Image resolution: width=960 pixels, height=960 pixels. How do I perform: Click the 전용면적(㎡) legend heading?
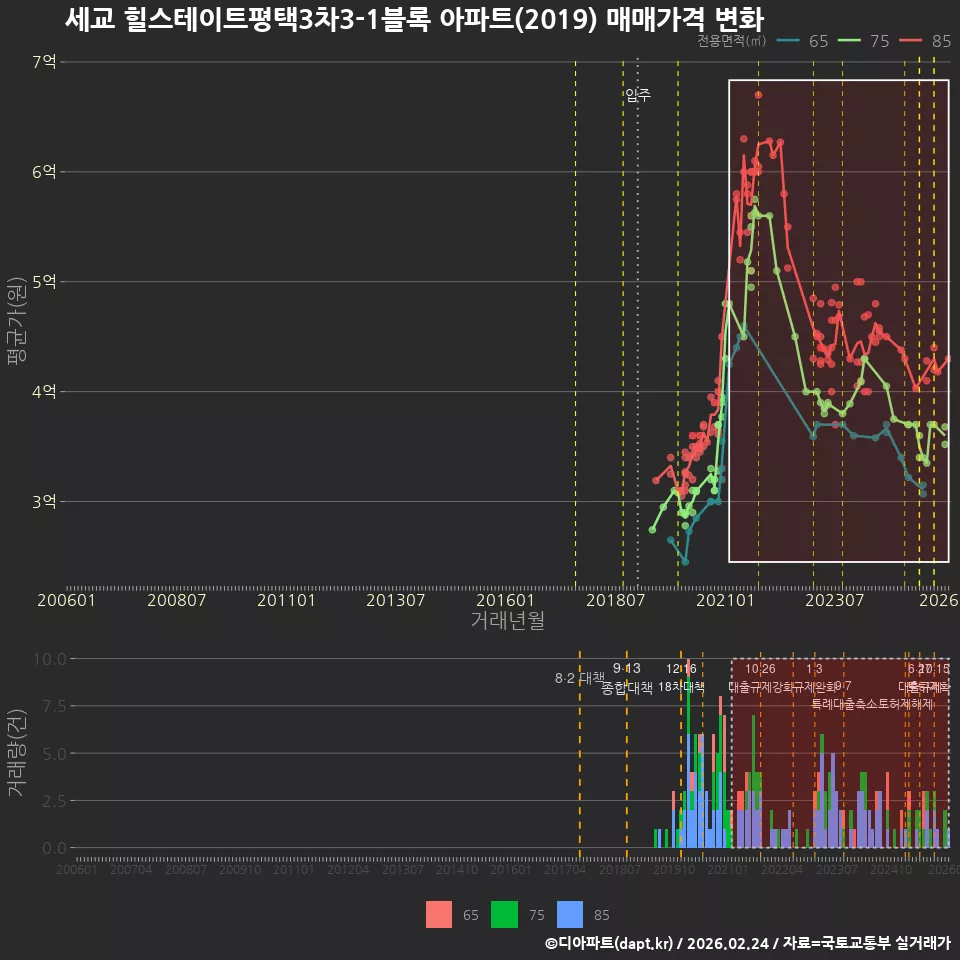click(x=732, y=41)
